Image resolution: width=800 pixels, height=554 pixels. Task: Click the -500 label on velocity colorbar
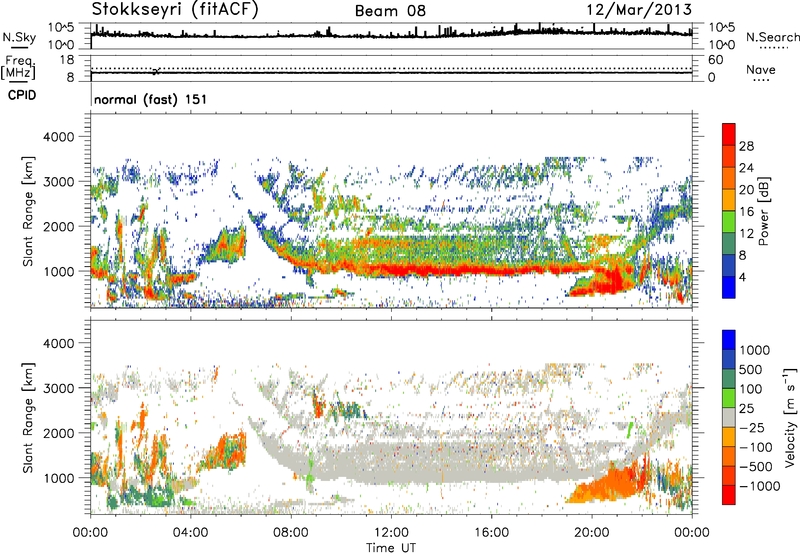click(x=756, y=466)
